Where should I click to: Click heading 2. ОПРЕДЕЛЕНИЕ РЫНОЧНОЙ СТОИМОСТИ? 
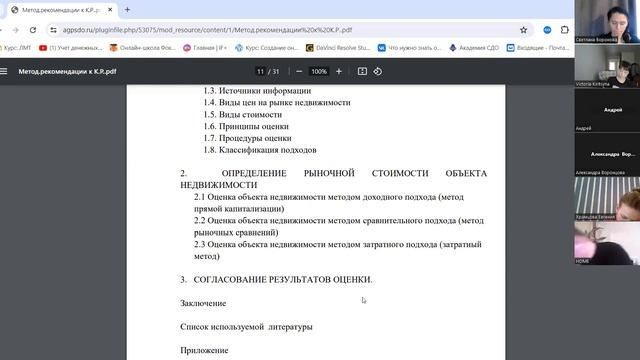333,179
